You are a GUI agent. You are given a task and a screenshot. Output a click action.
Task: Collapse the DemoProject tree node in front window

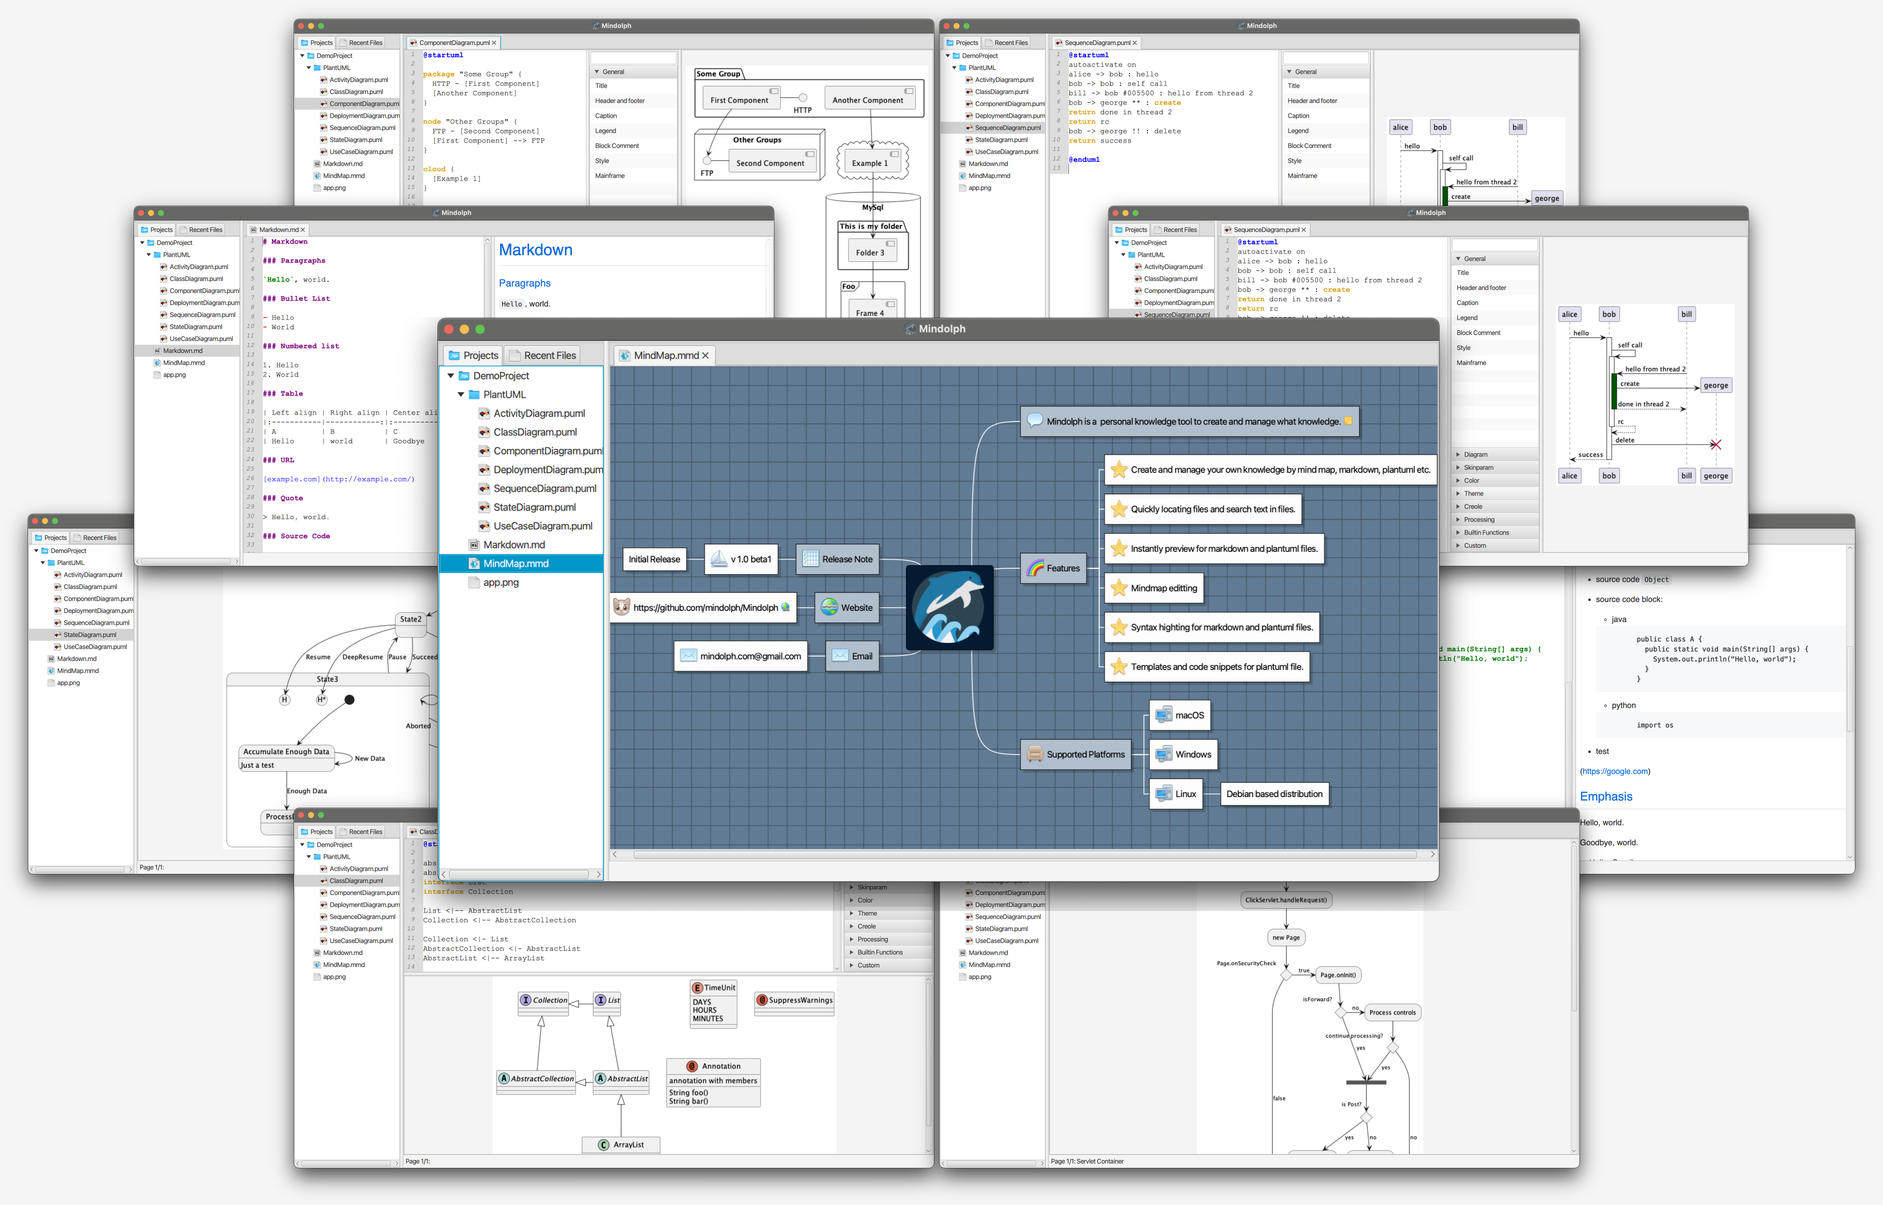pyautogui.click(x=451, y=376)
